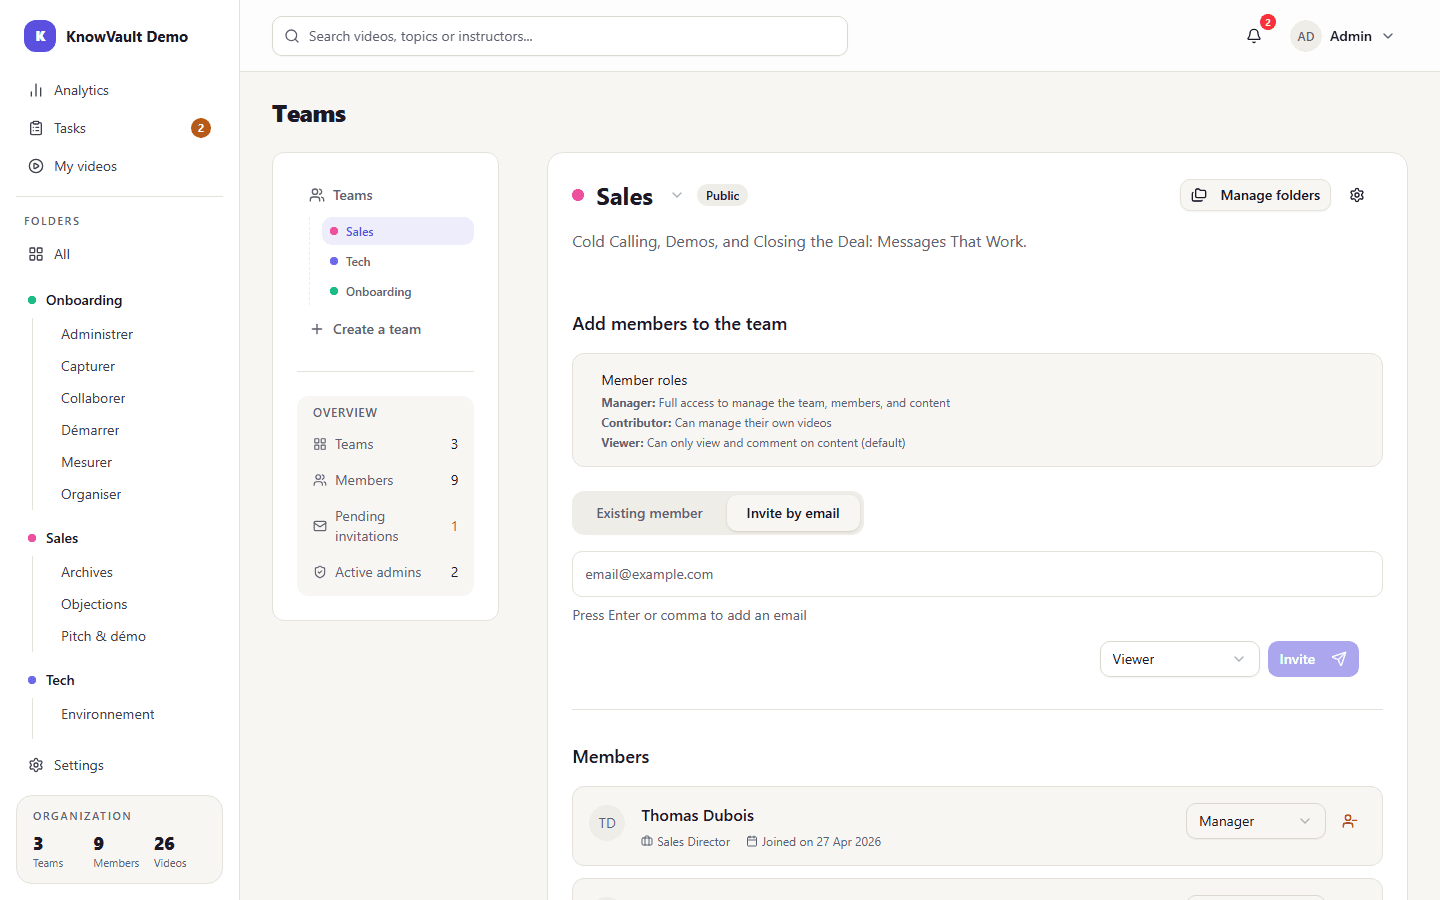
Task: Select the Onboarding team in list
Action: click(x=397, y=292)
